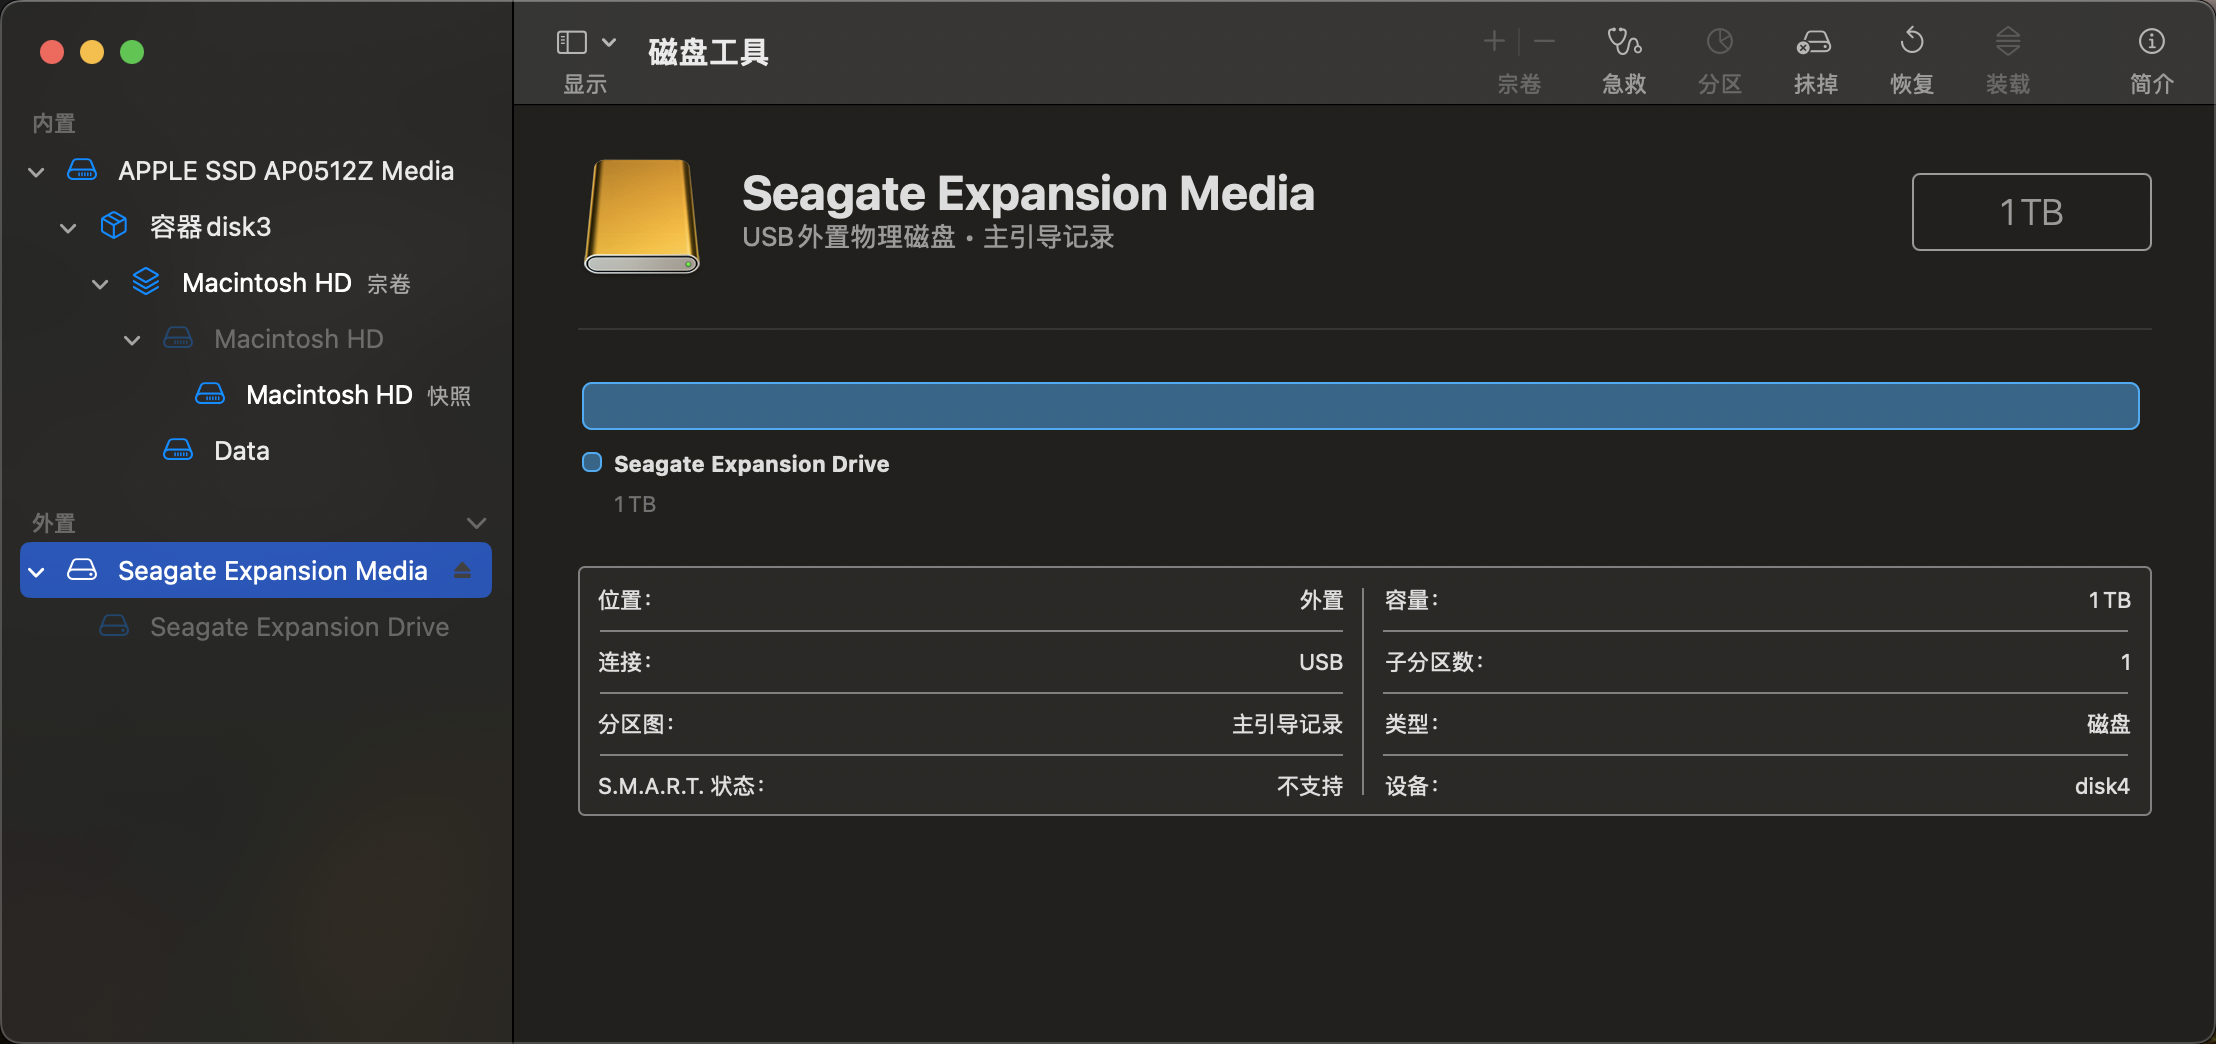The height and width of the screenshot is (1044, 2216).
Task: Toggle the sidebar display (显示) button
Action: pyautogui.click(x=571, y=42)
